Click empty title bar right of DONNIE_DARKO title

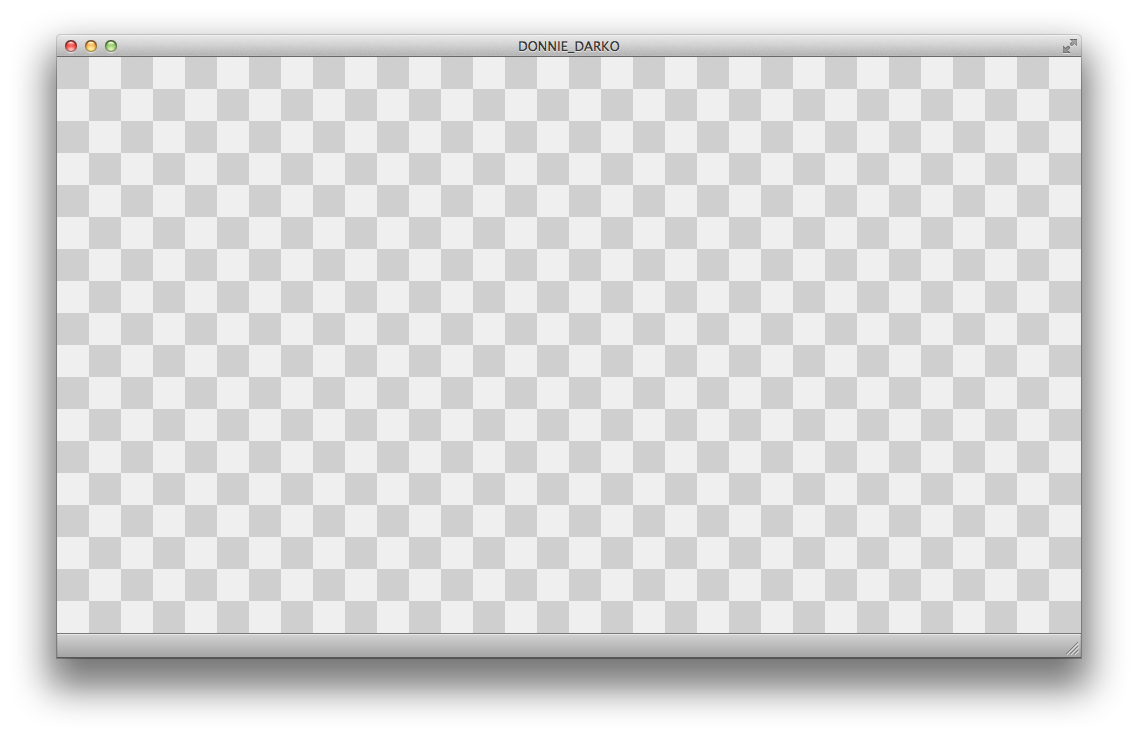coord(840,46)
